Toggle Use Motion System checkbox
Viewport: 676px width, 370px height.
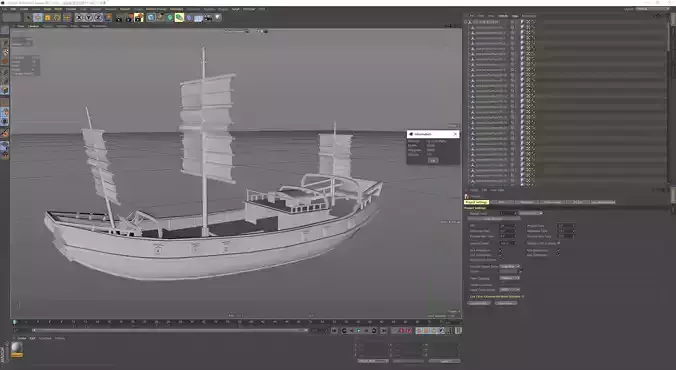pyautogui.click(x=501, y=260)
